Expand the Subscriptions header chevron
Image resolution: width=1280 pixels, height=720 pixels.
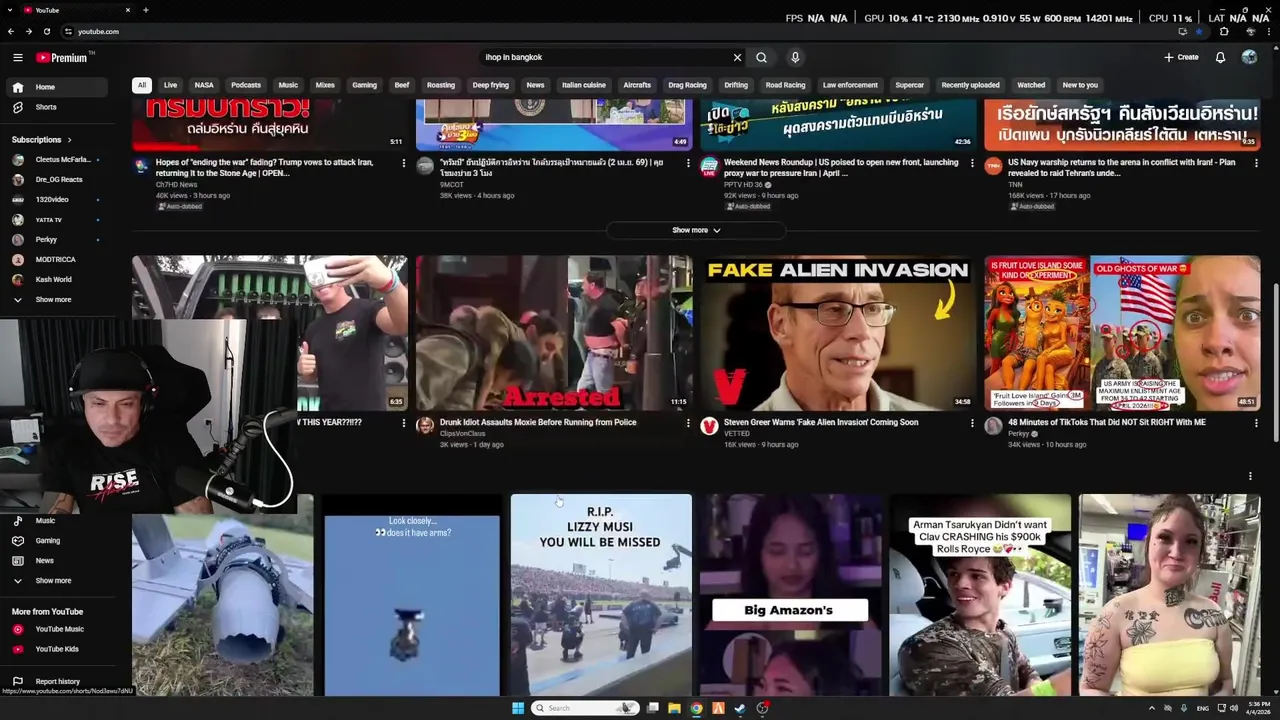[x=69, y=140]
